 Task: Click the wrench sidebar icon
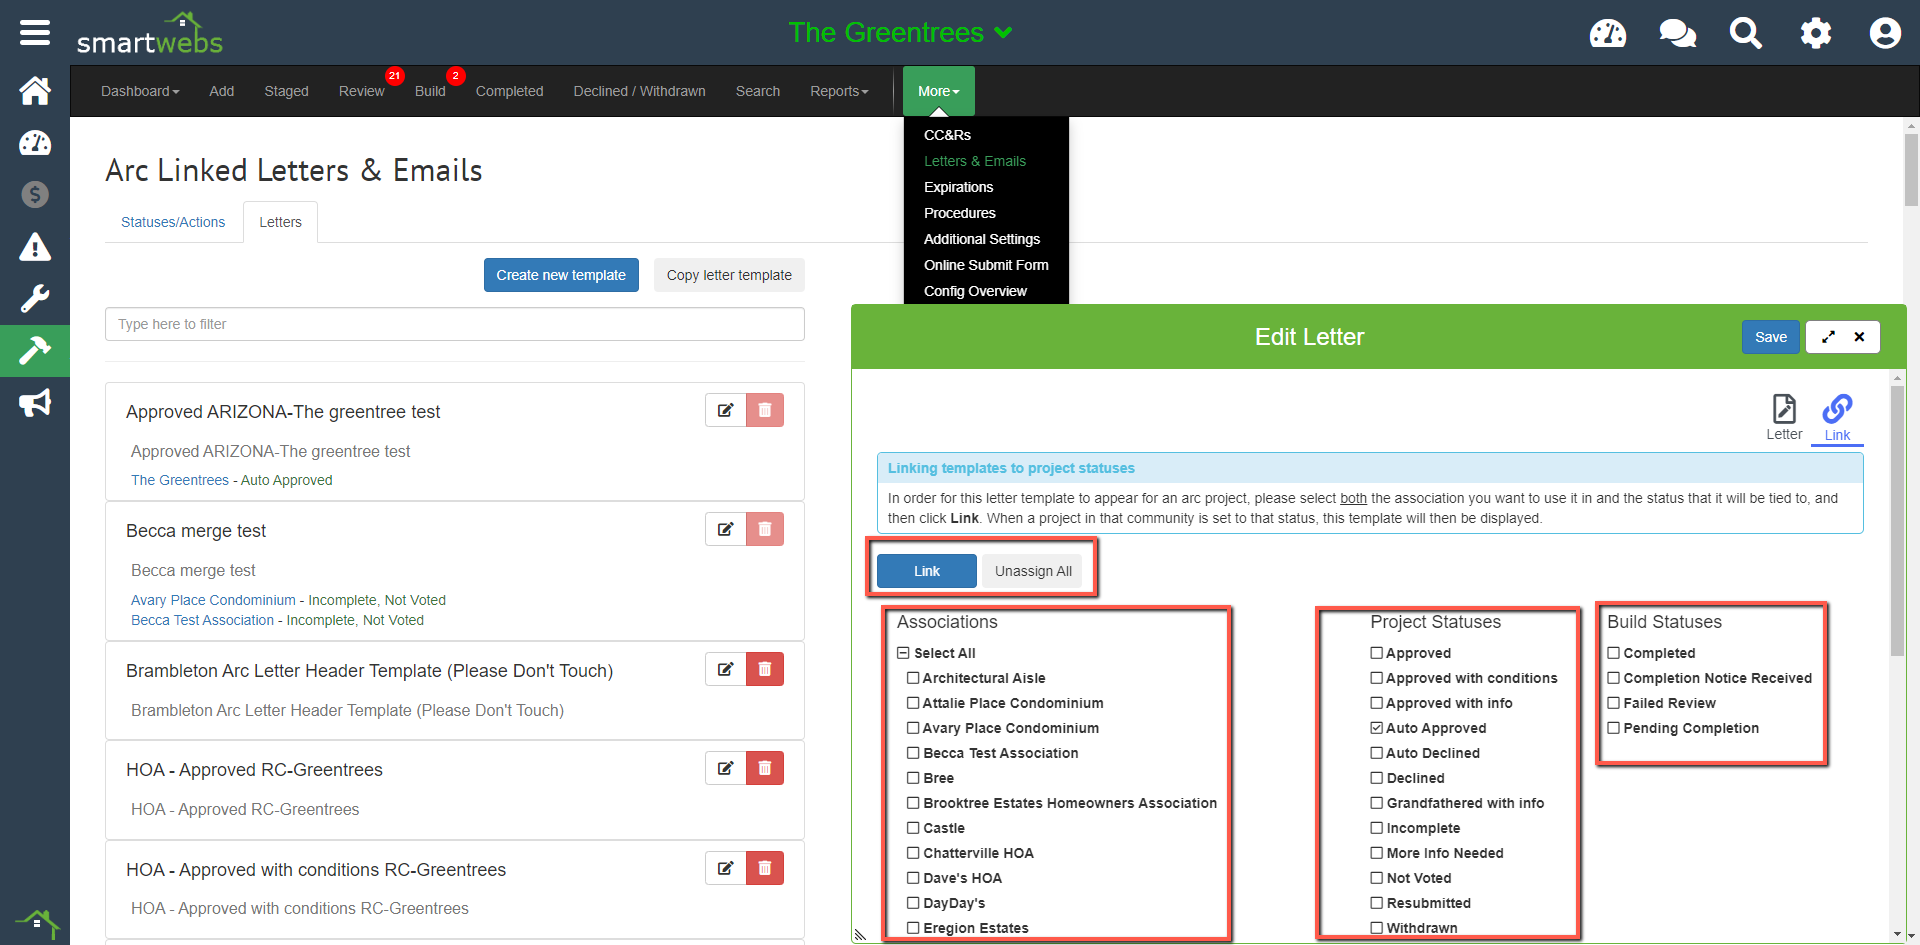[35, 298]
